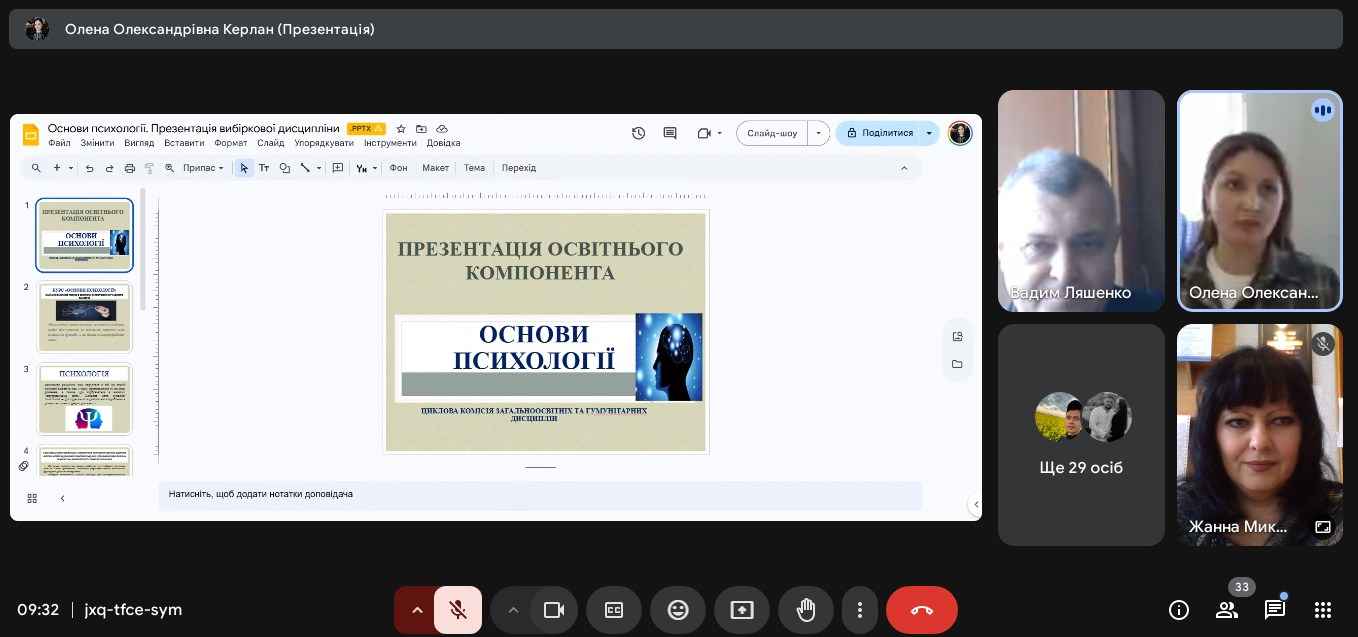Open the activities grid icon
The height and width of the screenshot is (637, 1358).
(x=1322, y=610)
